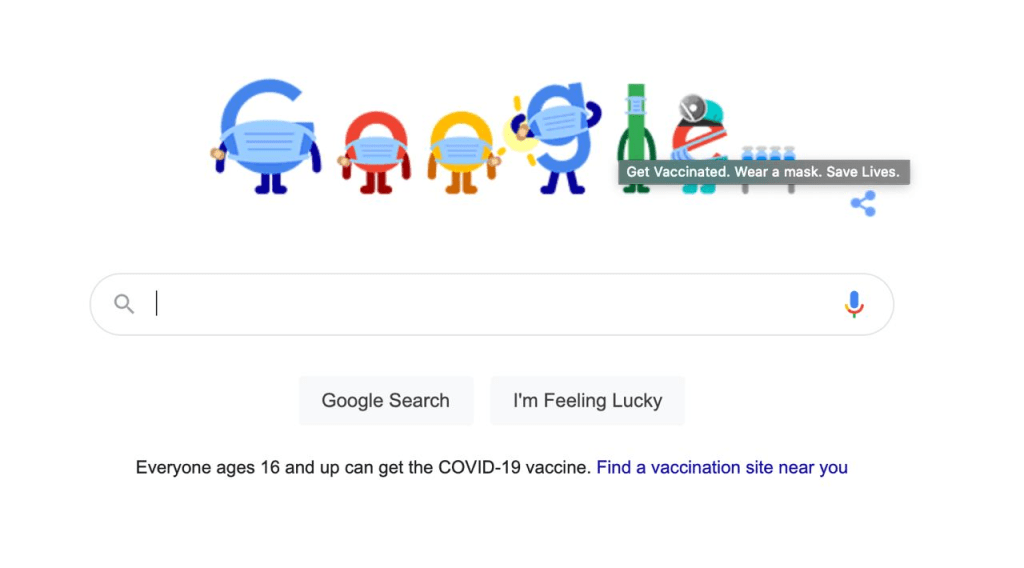Click the doctor 'e' doodle character's head mirror
Screen dimensions: 1024x568
pyautogui.click(x=692, y=107)
